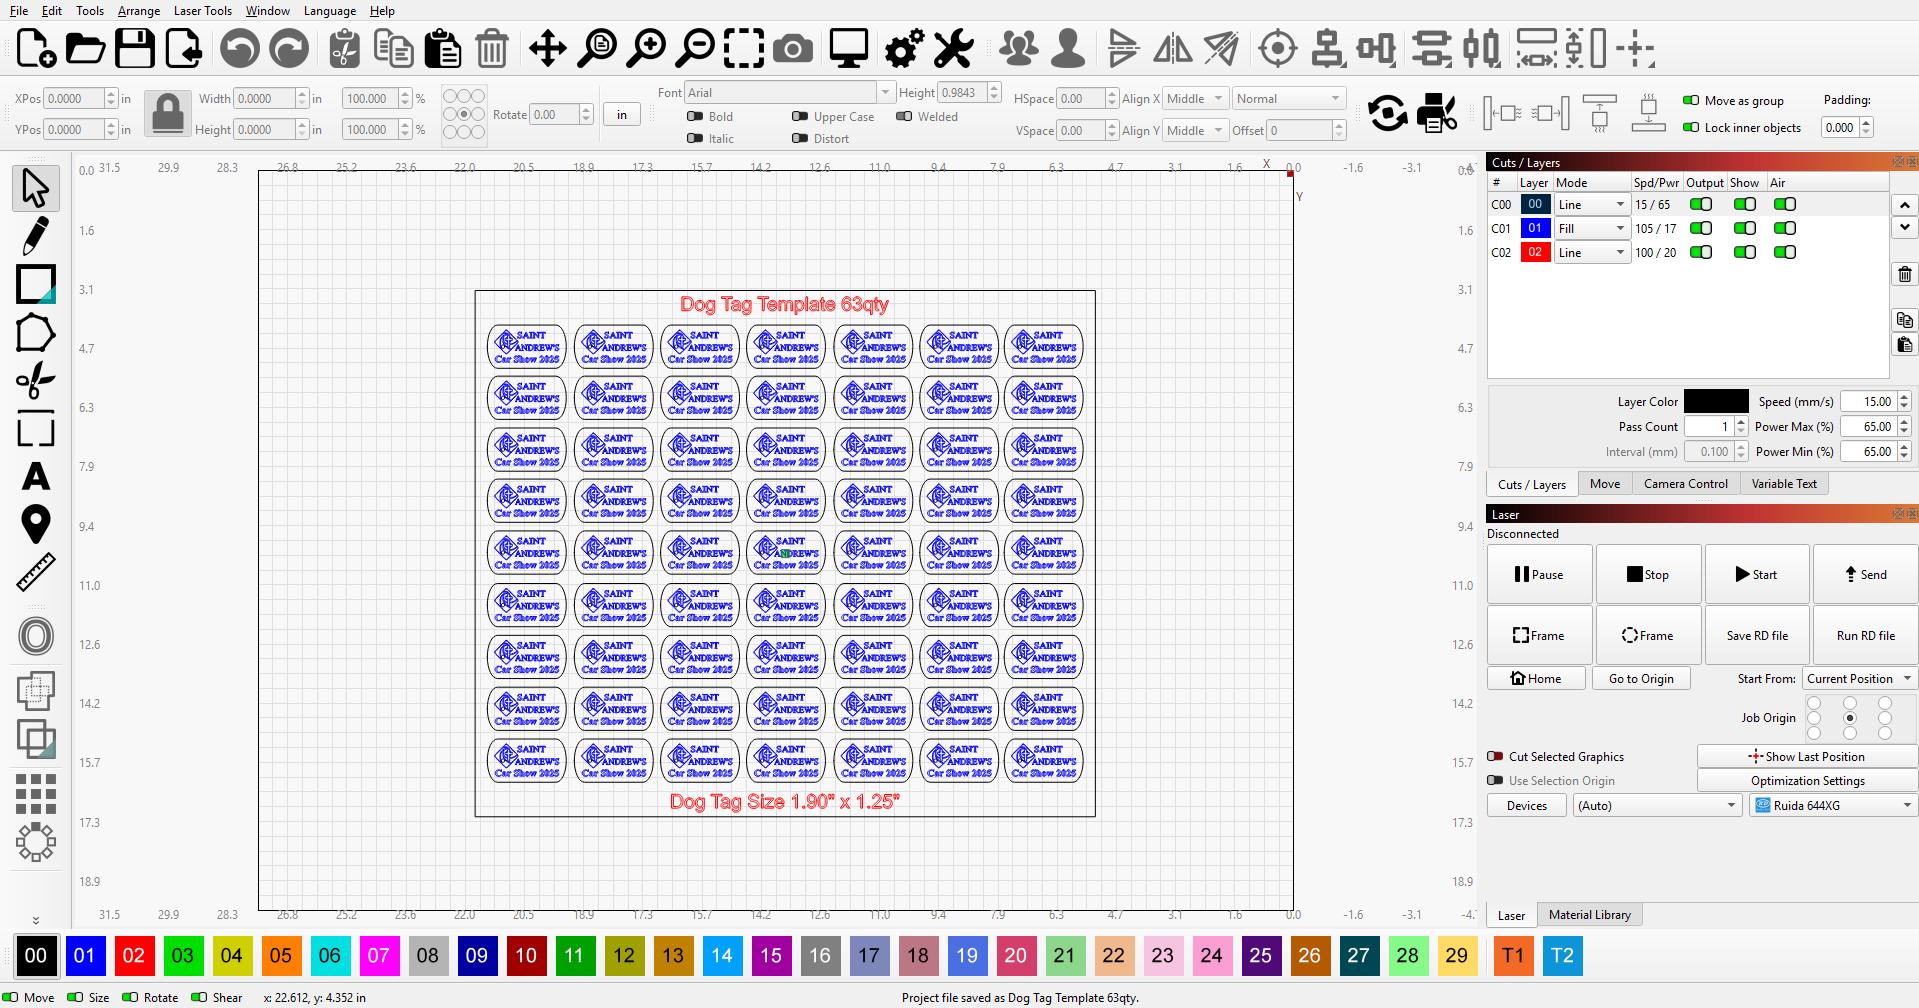Toggle Show for layer C01
This screenshot has height=1008, width=1919.
[1744, 228]
